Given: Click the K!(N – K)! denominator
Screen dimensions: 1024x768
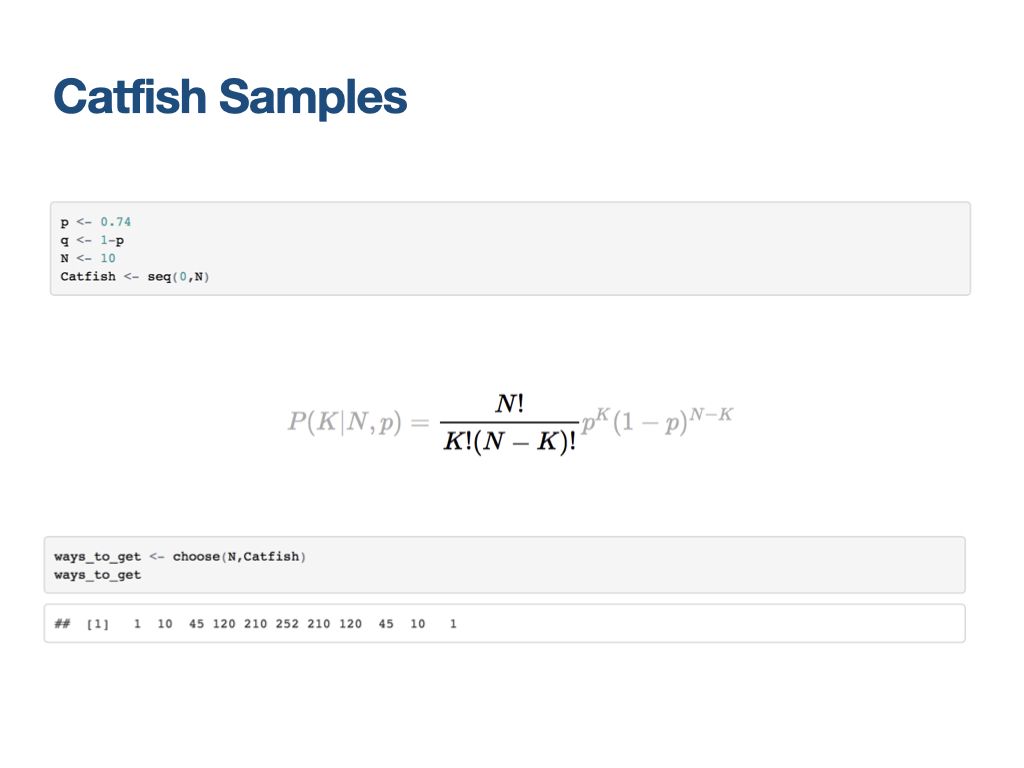Looking at the screenshot, I should pyautogui.click(x=509, y=441).
